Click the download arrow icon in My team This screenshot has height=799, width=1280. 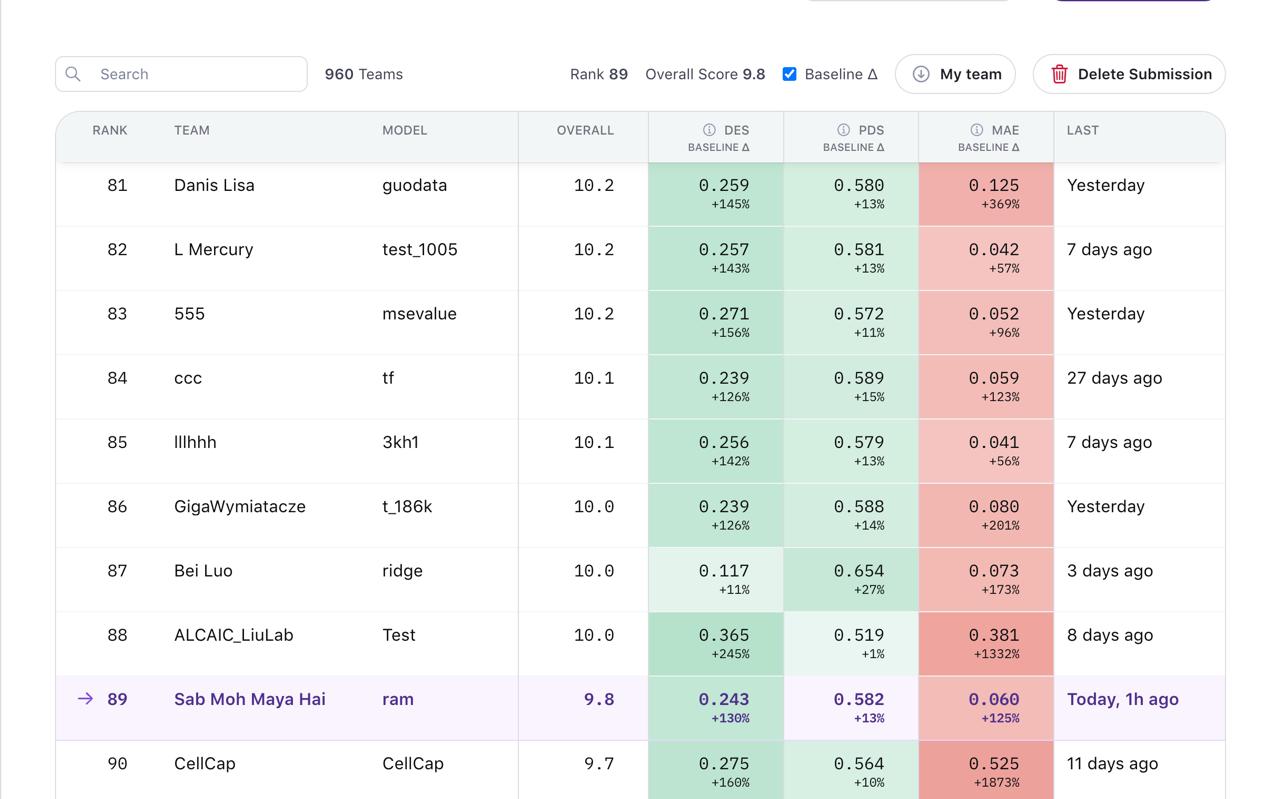pos(920,74)
